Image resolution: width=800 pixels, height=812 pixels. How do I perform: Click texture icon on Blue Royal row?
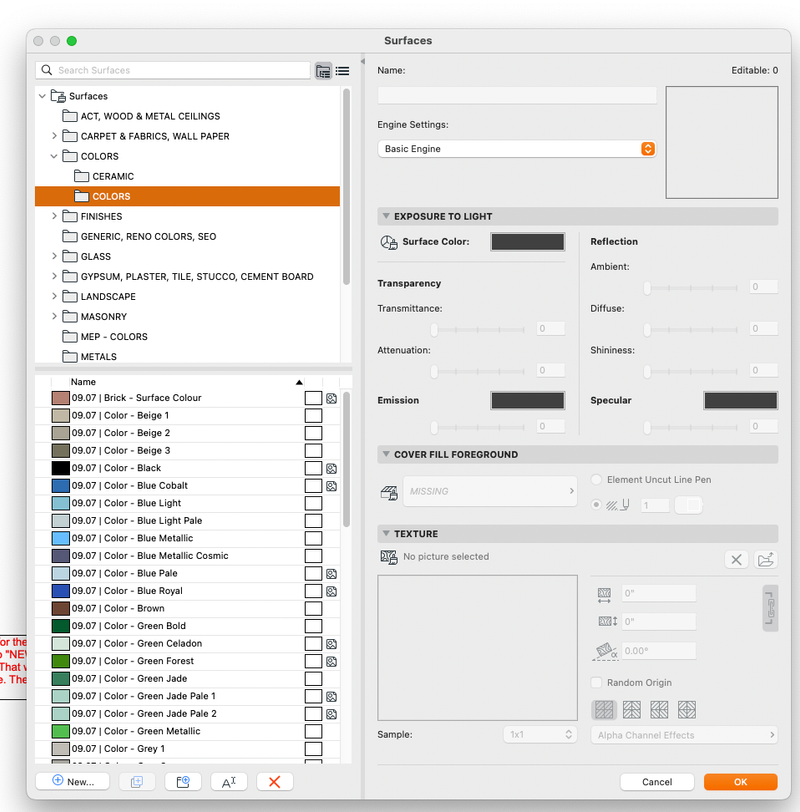331,591
